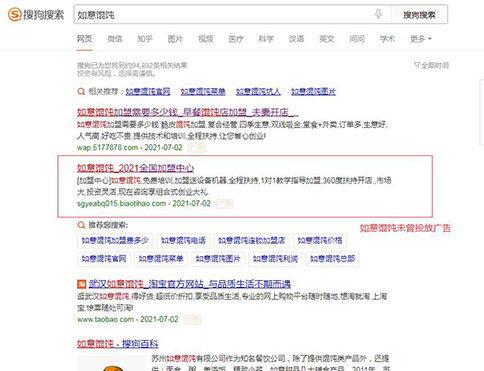Select suggestion 如意馄饨电话
The image size is (484, 371).
(183, 241)
